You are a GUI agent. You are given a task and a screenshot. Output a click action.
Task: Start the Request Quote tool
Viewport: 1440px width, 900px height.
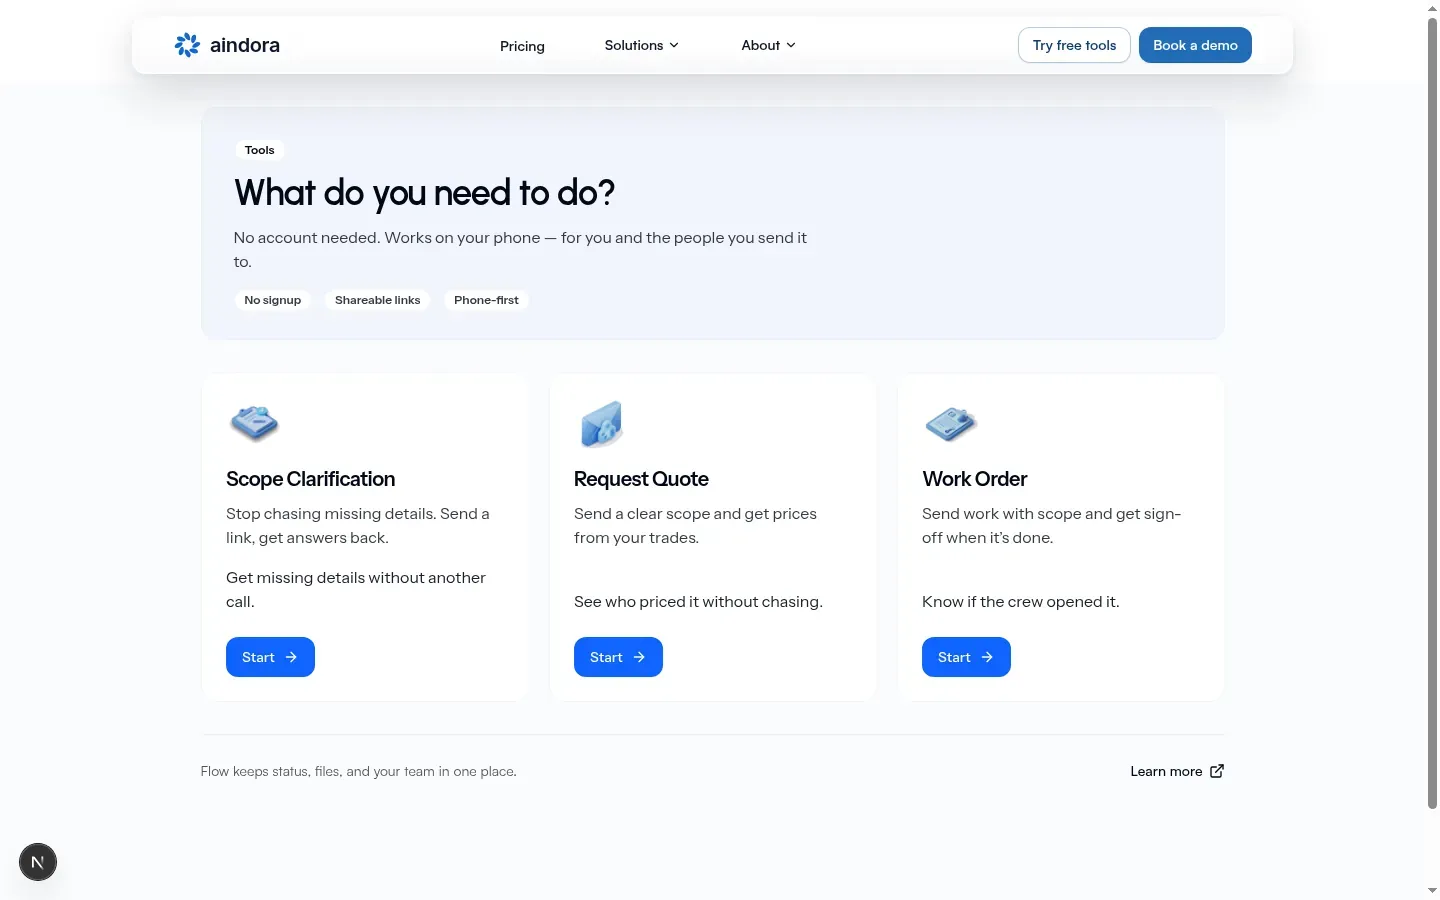(618, 657)
